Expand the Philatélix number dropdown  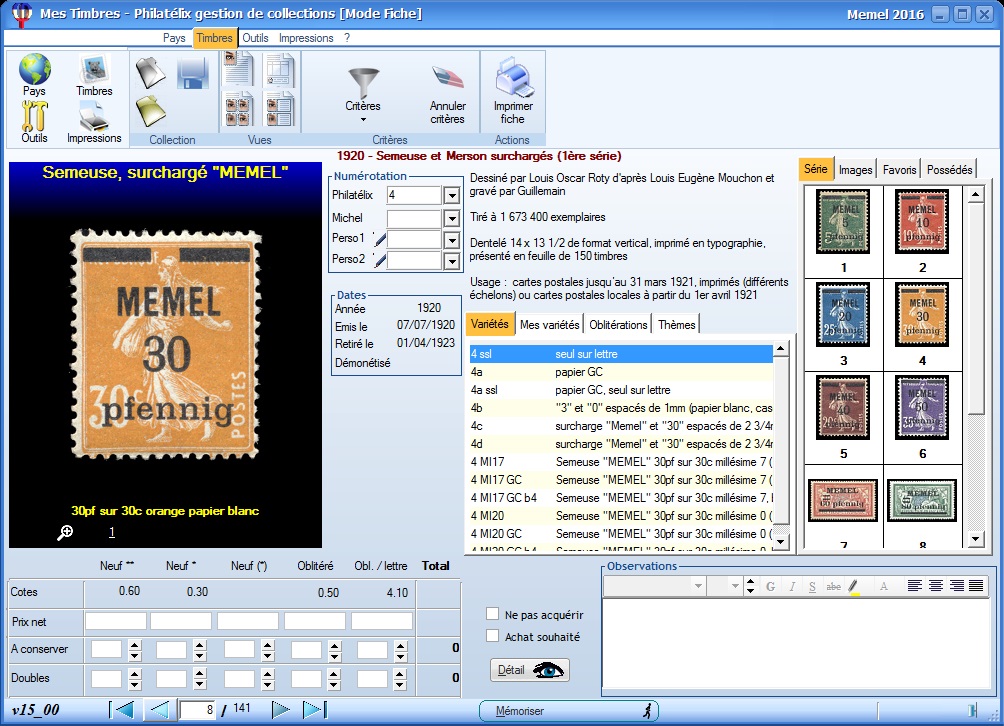coord(451,195)
